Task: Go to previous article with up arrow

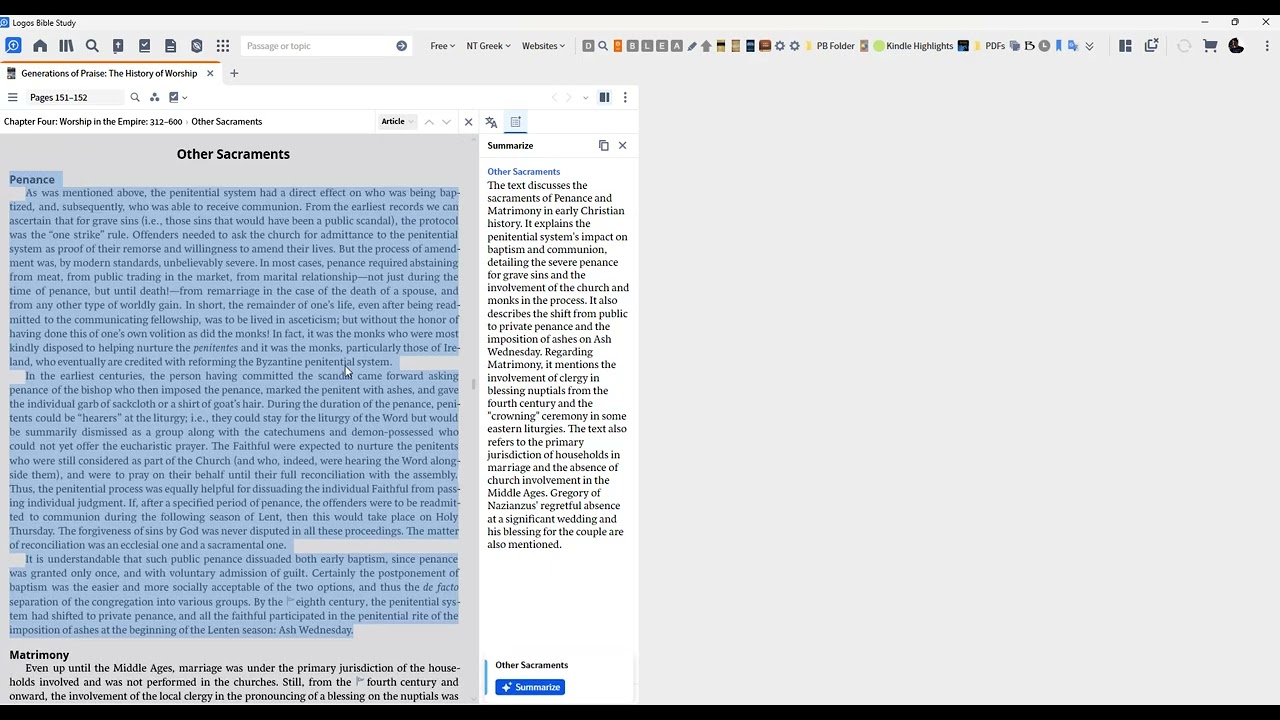Action: (429, 122)
